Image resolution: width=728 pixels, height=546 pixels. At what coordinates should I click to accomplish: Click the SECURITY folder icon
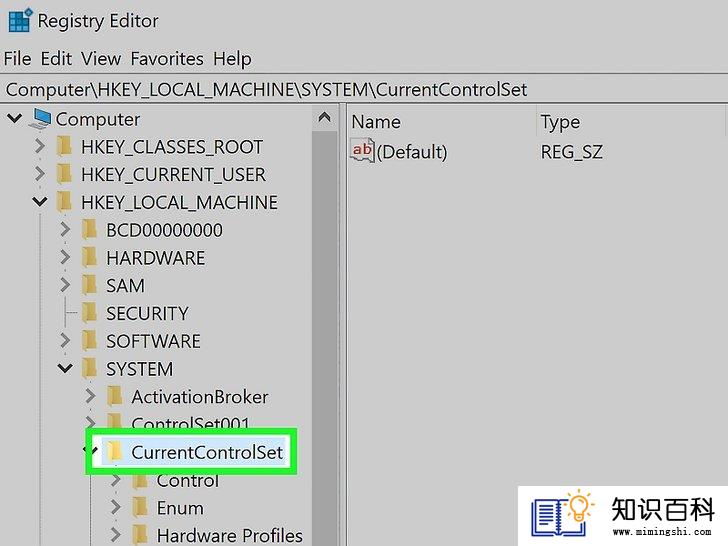(90, 313)
